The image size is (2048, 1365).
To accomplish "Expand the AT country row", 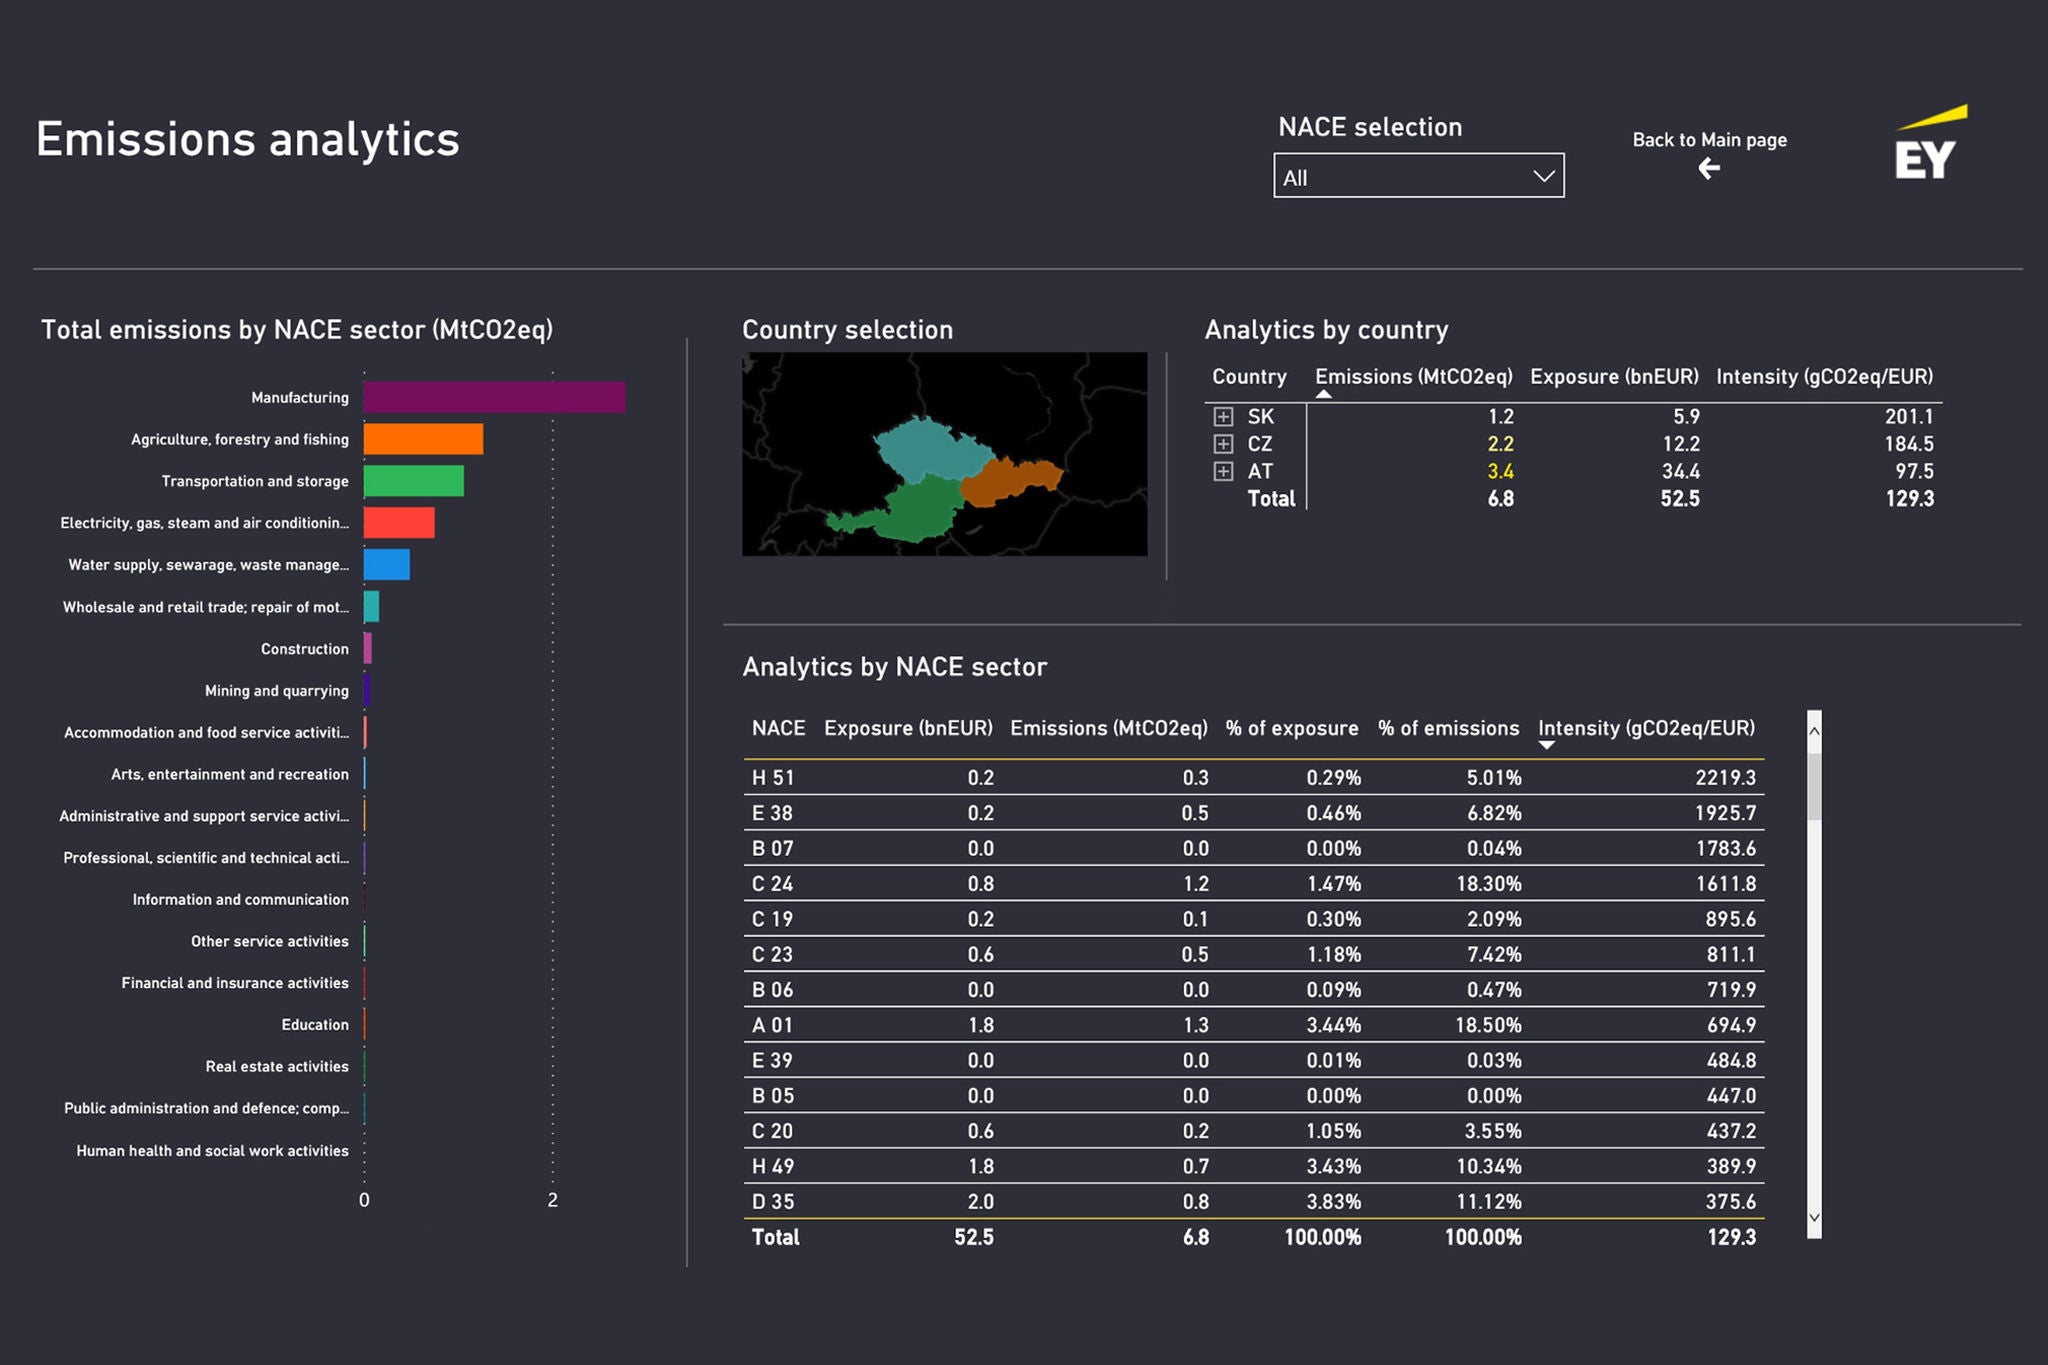I will [x=1223, y=471].
